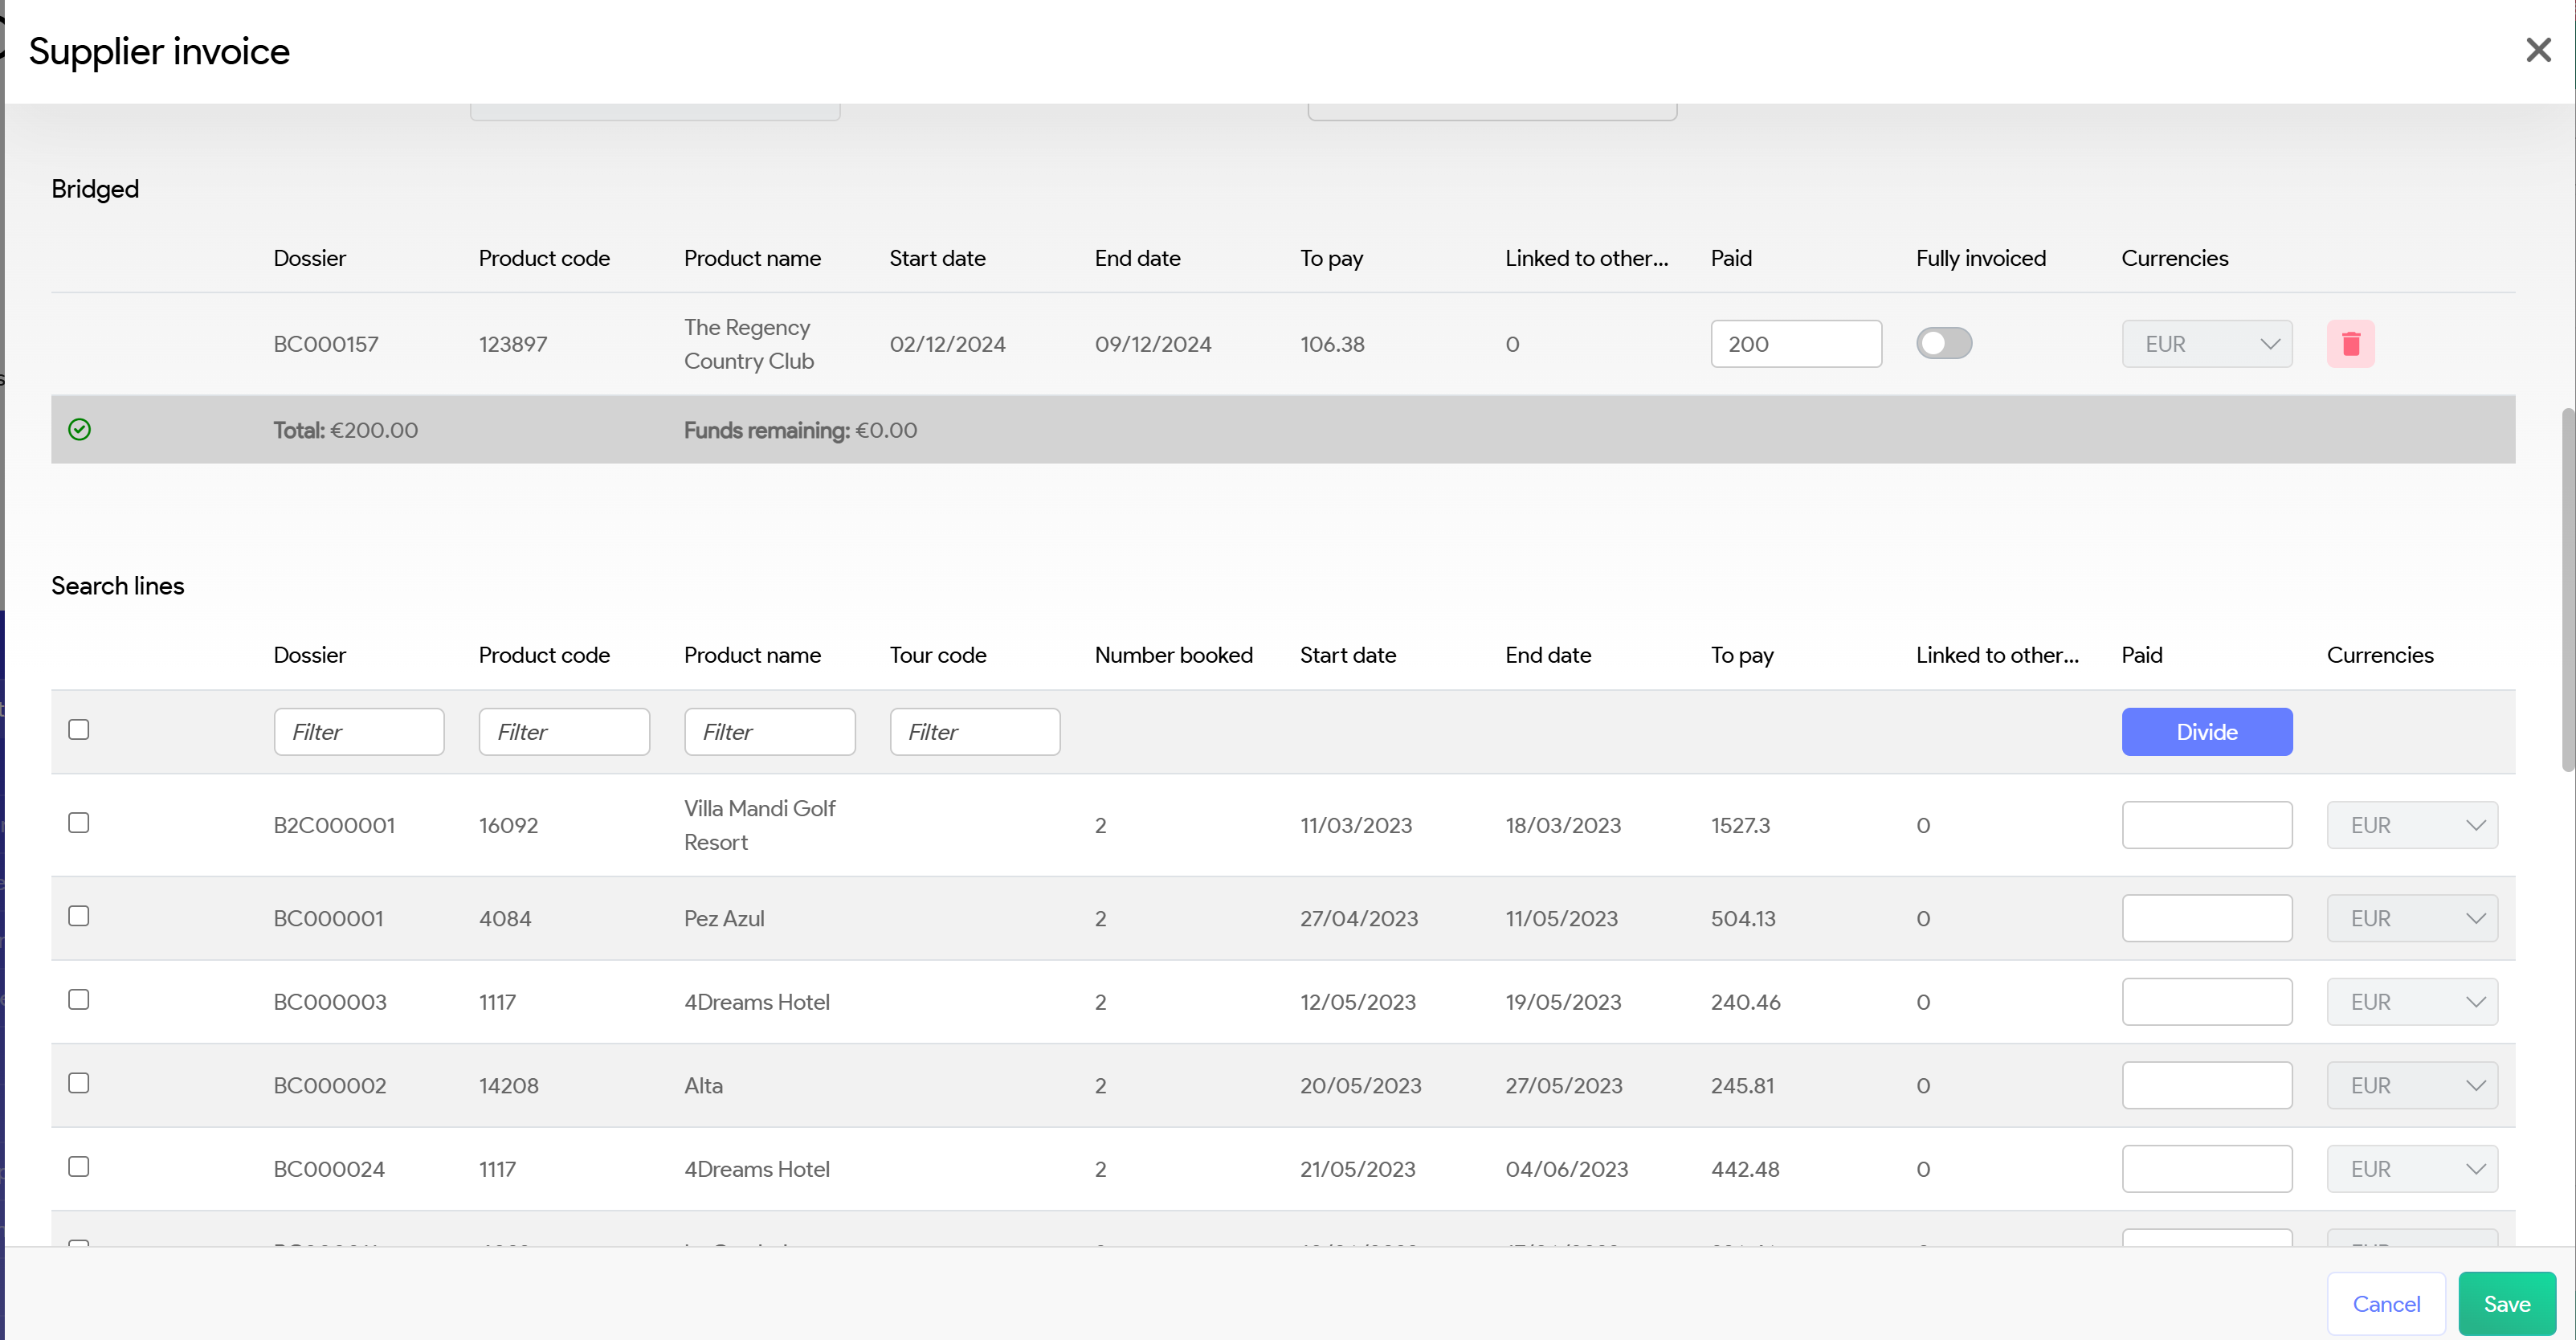Screen dimensions: 2576x1340
Task: Expand the currency dropdown for Villa Mandi Golf Resort
Action: 2411,825
